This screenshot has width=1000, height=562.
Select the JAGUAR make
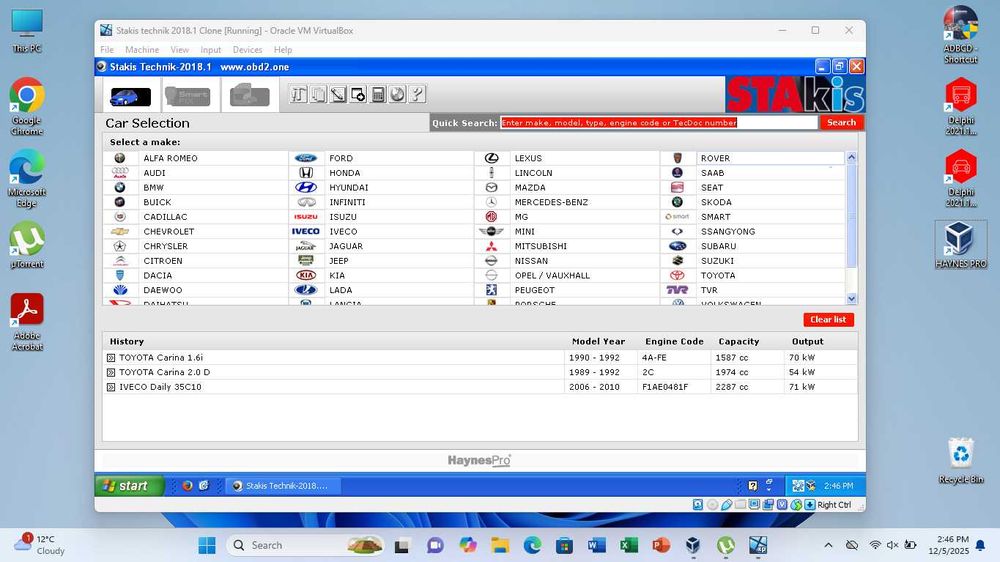(346, 246)
